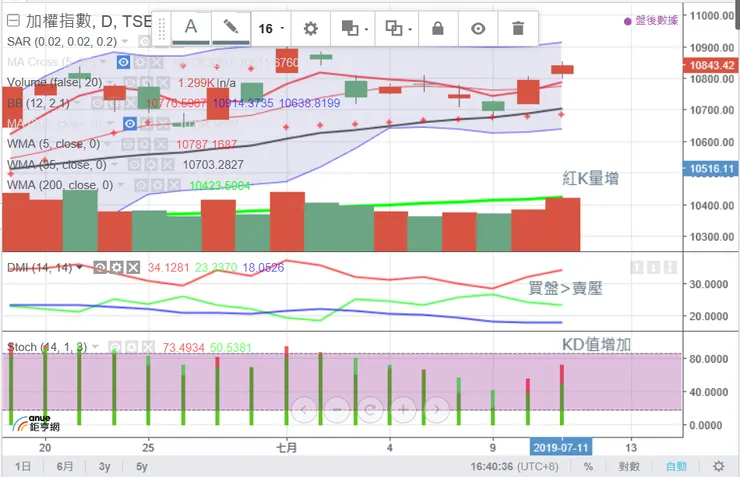The width and height of the screenshot is (740, 477).
Task: Select the 3y time range
Action: [104, 467]
